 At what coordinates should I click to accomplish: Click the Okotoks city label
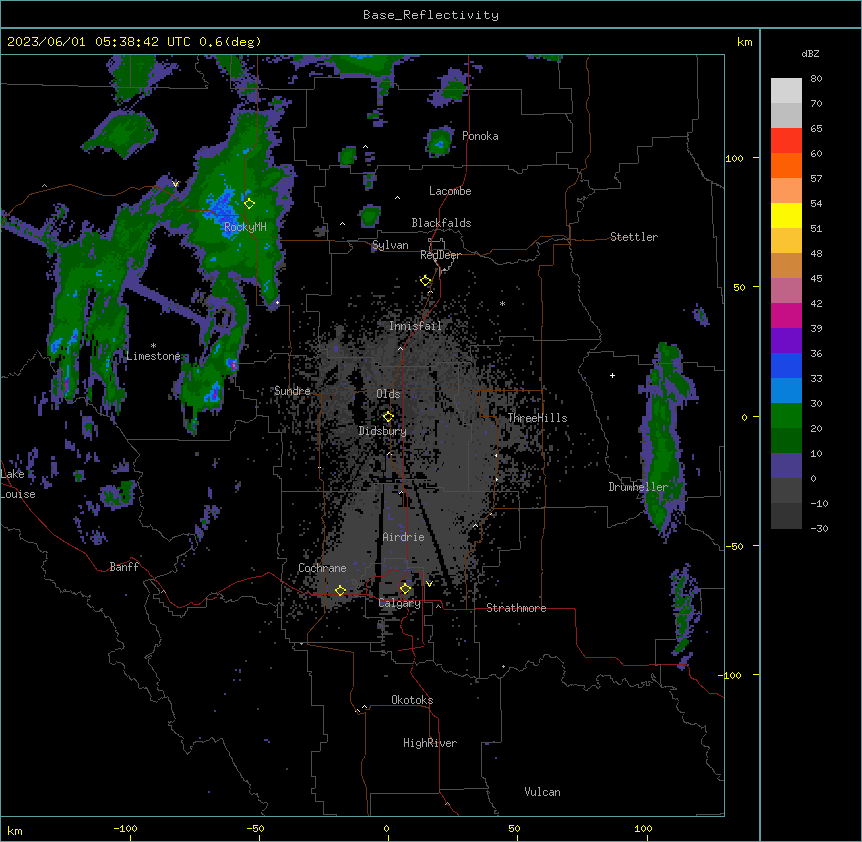point(412,700)
